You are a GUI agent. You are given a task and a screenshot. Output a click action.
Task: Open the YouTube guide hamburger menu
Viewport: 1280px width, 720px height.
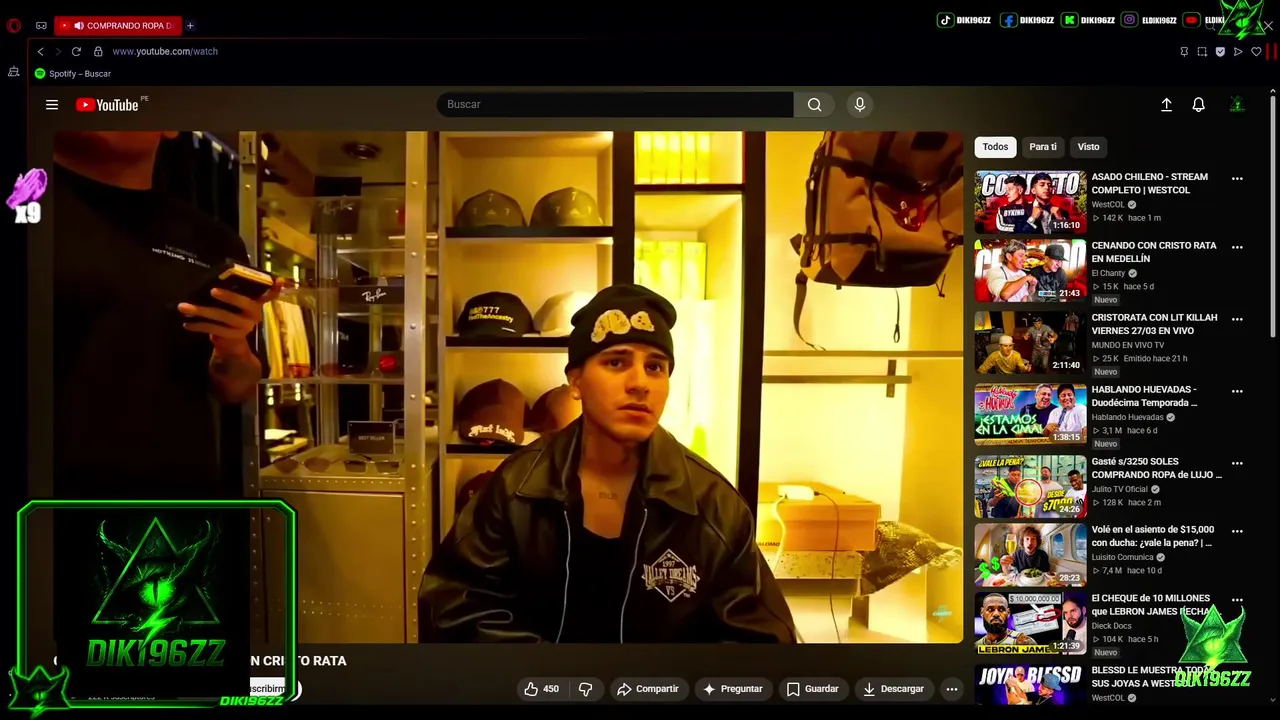52,104
